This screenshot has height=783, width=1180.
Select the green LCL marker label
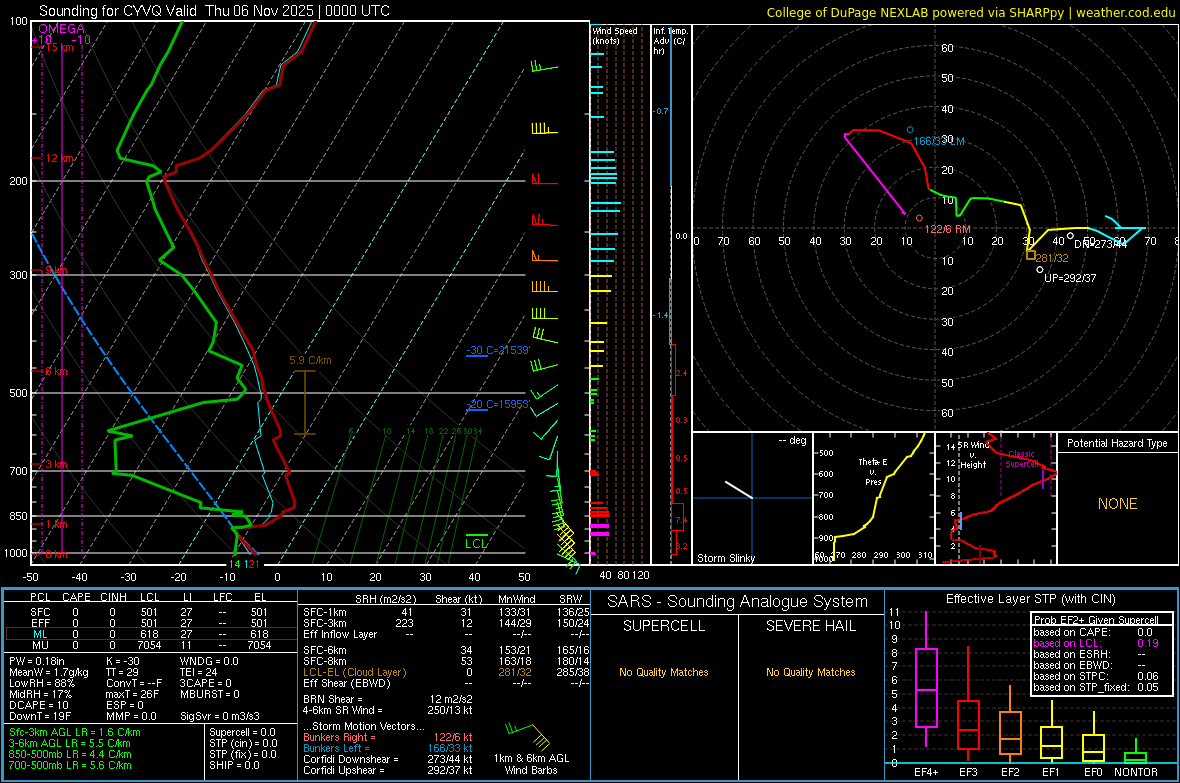click(x=476, y=544)
